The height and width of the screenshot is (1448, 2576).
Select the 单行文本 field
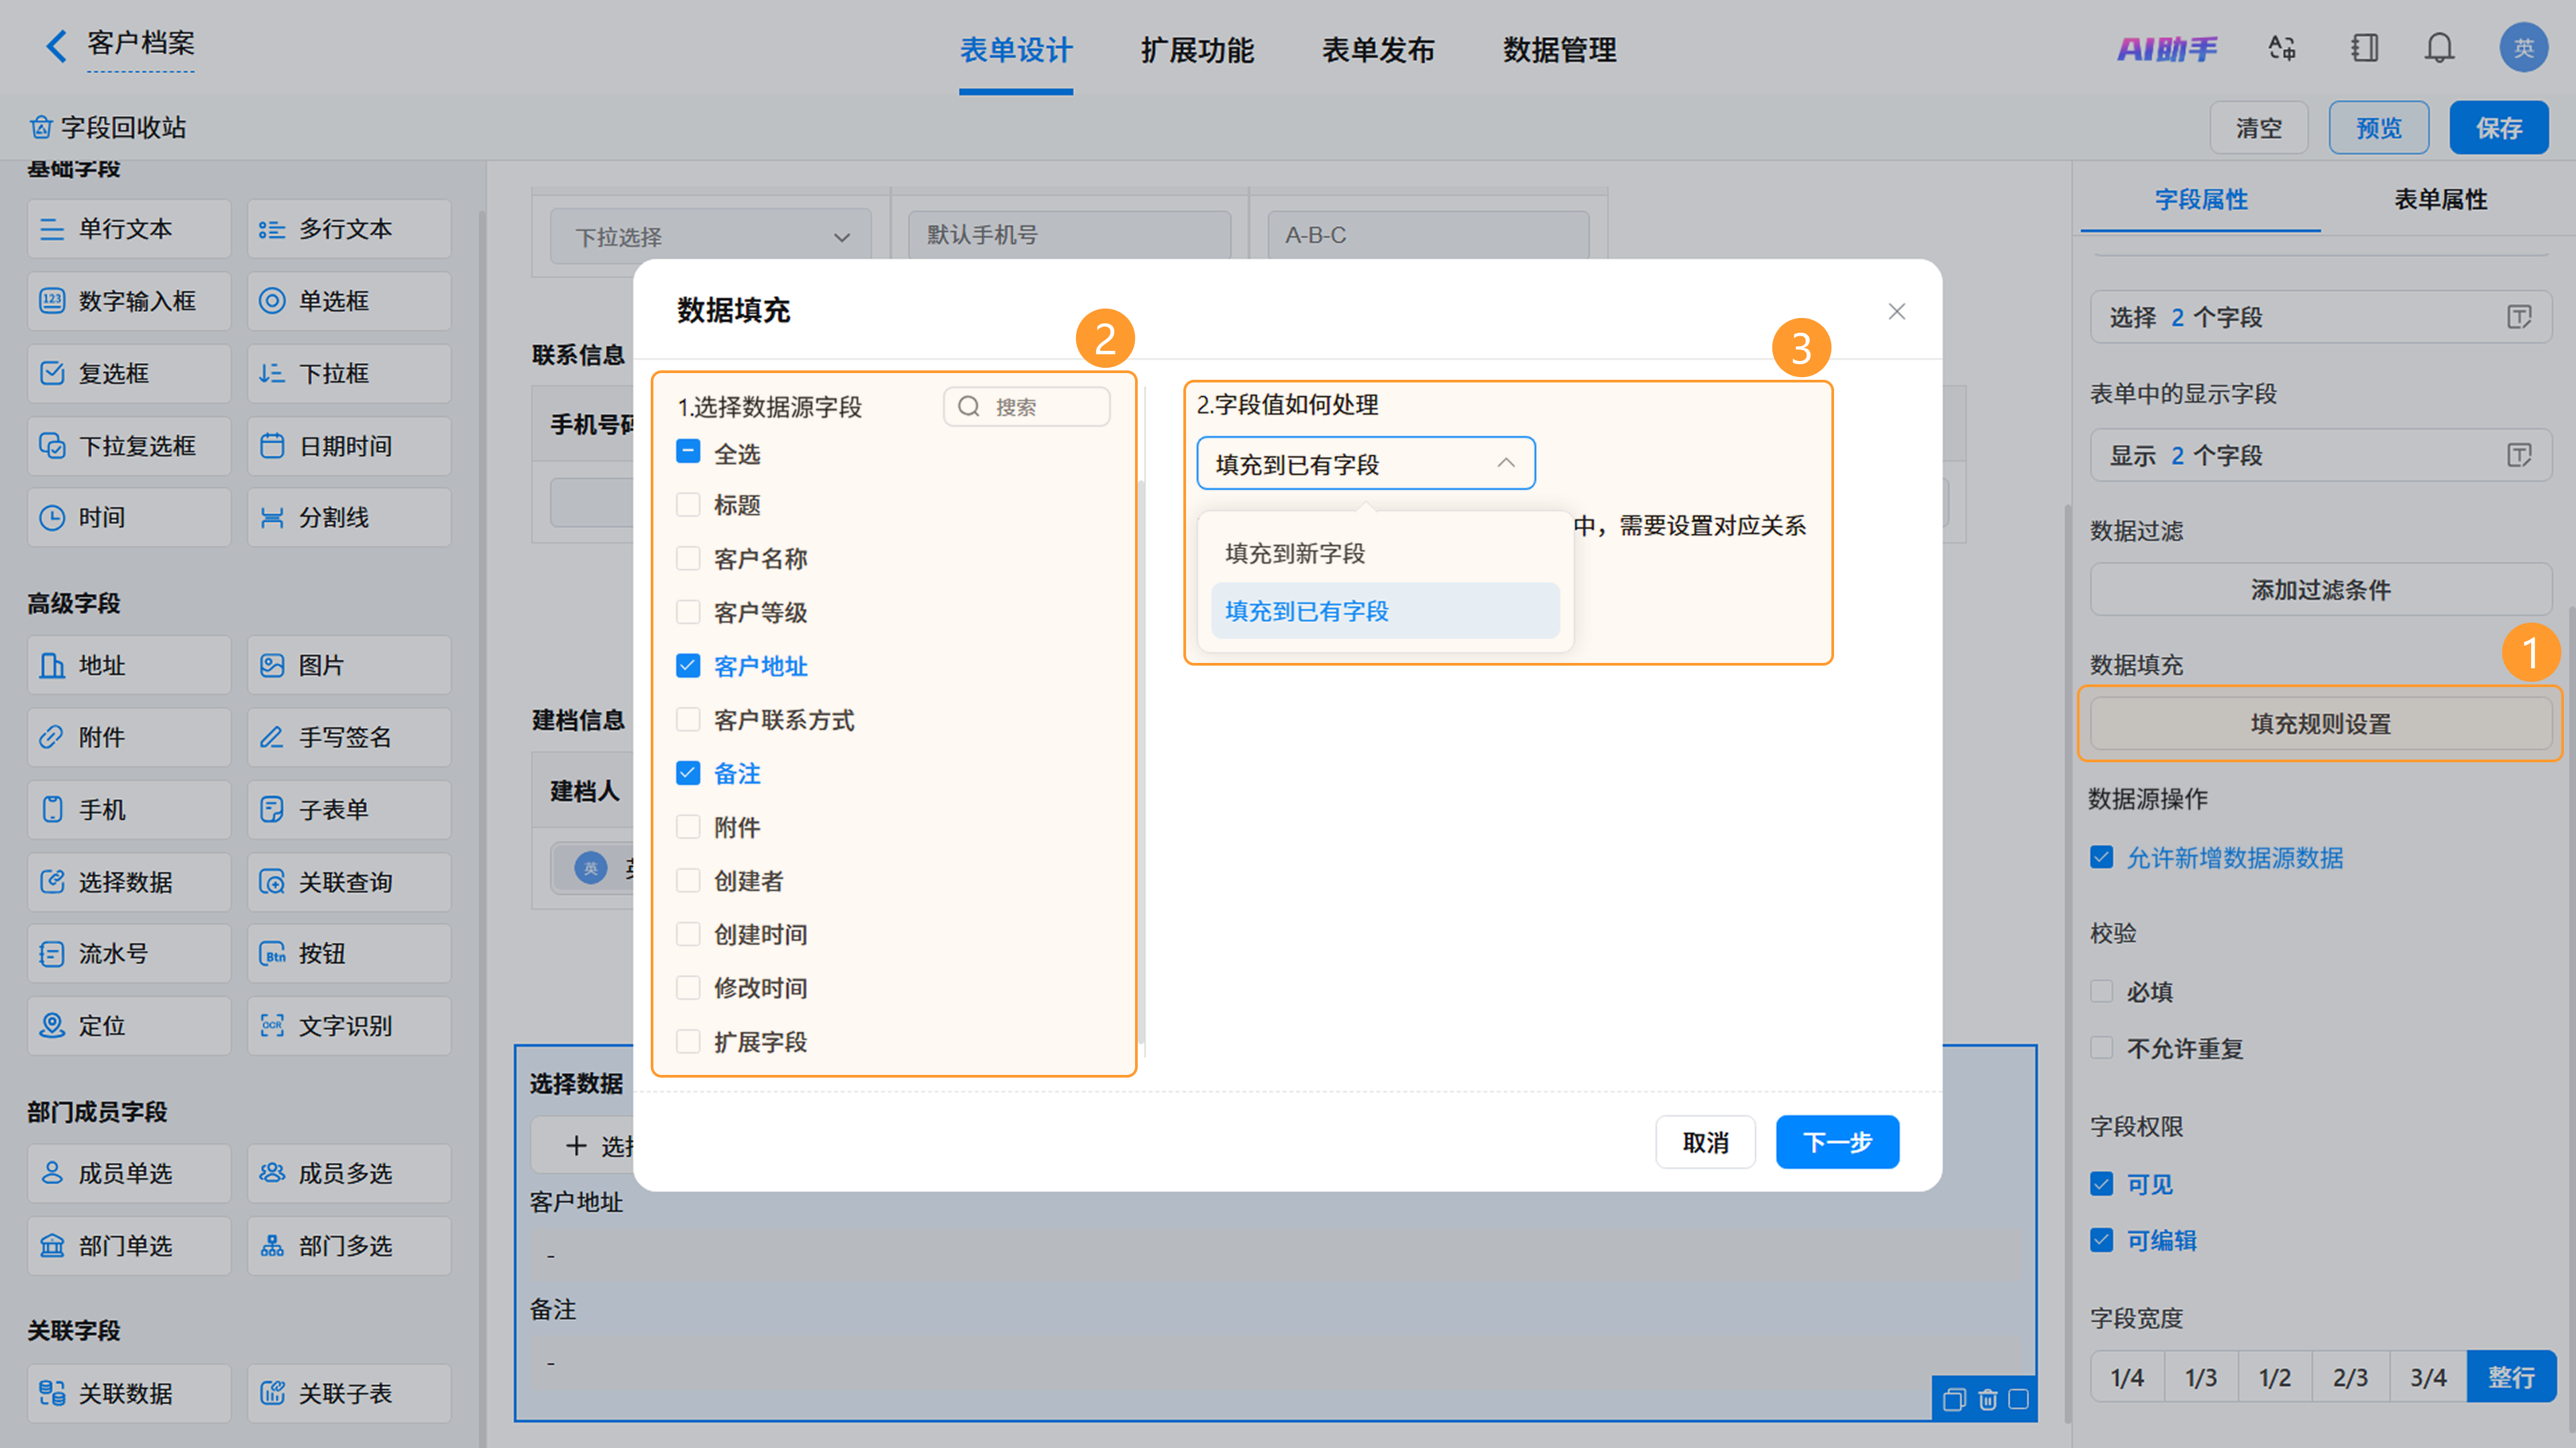click(x=129, y=229)
